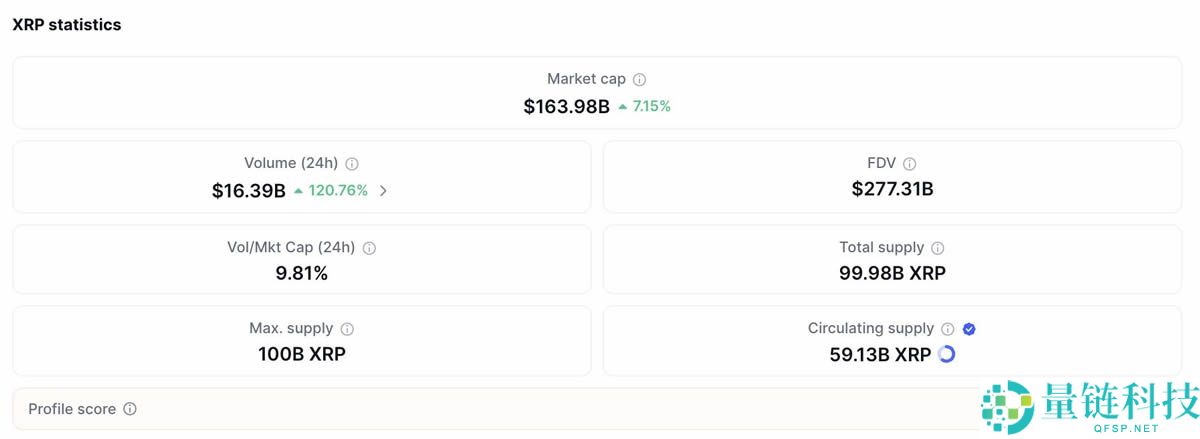Click the 59.13B XRP circulating supply value
This screenshot has height=439, width=1200.
[880, 354]
